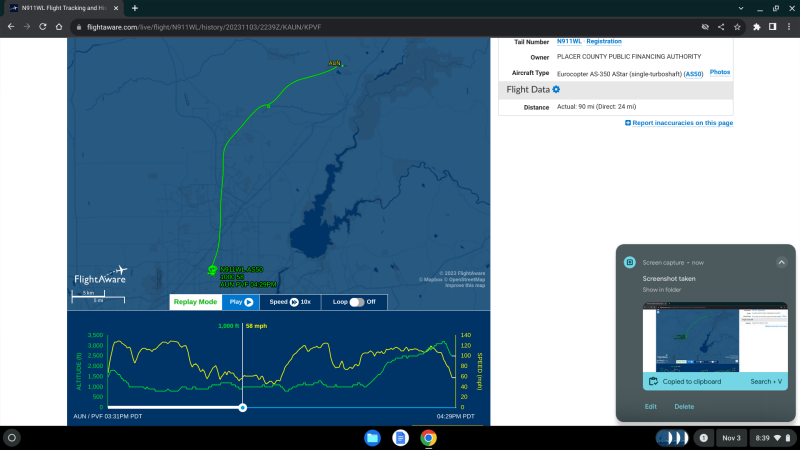Open Google Docs on shelf
The height and width of the screenshot is (450, 800).
click(x=401, y=438)
